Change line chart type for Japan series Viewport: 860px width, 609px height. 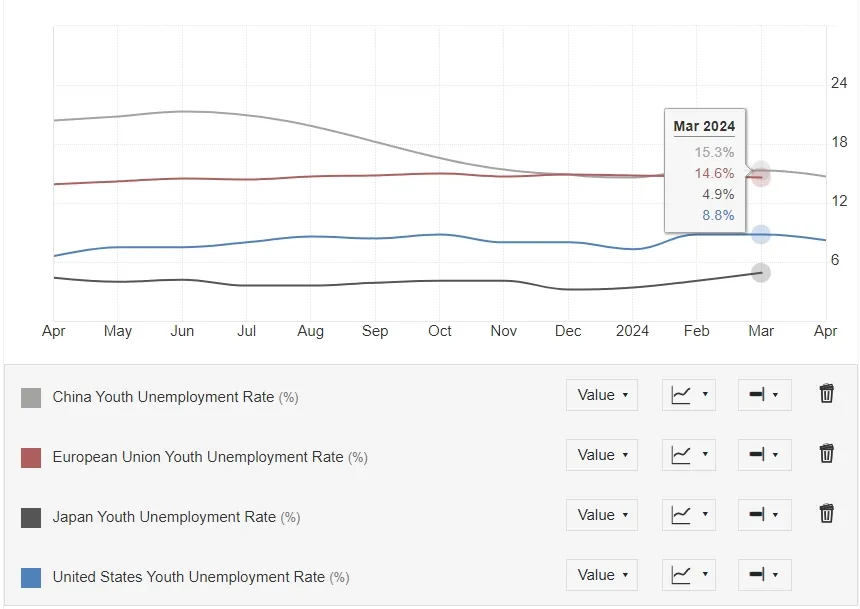click(x=689, y=515)
